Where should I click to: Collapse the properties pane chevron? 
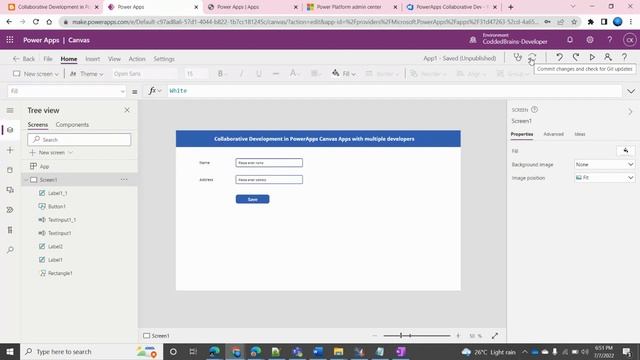click(630, 111)
